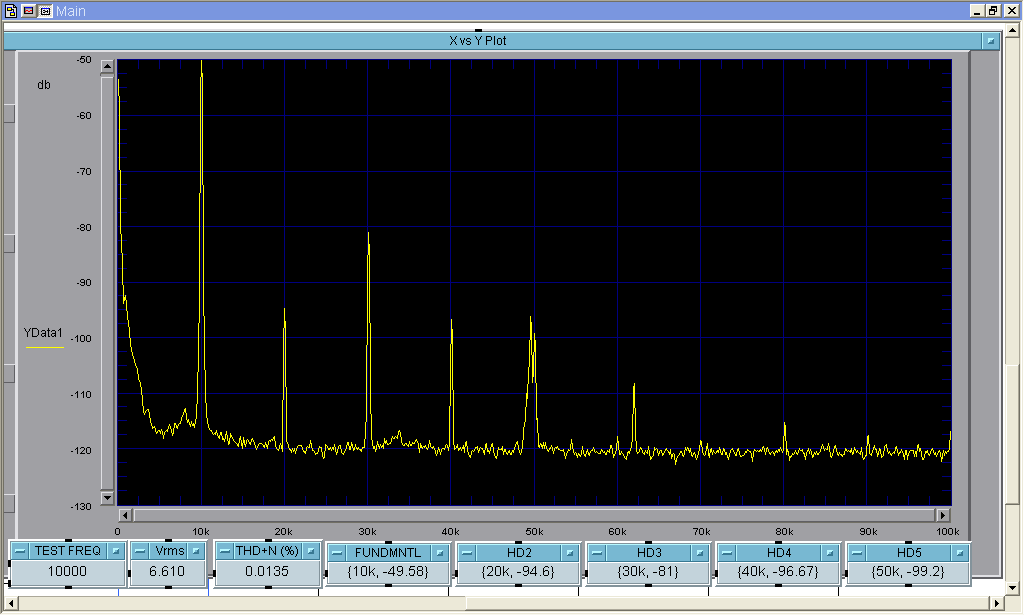The height and width of the screenshot is (615, 1024).
Task: Click the -130 Y-axis minimum label
Action: pos(82,507)
